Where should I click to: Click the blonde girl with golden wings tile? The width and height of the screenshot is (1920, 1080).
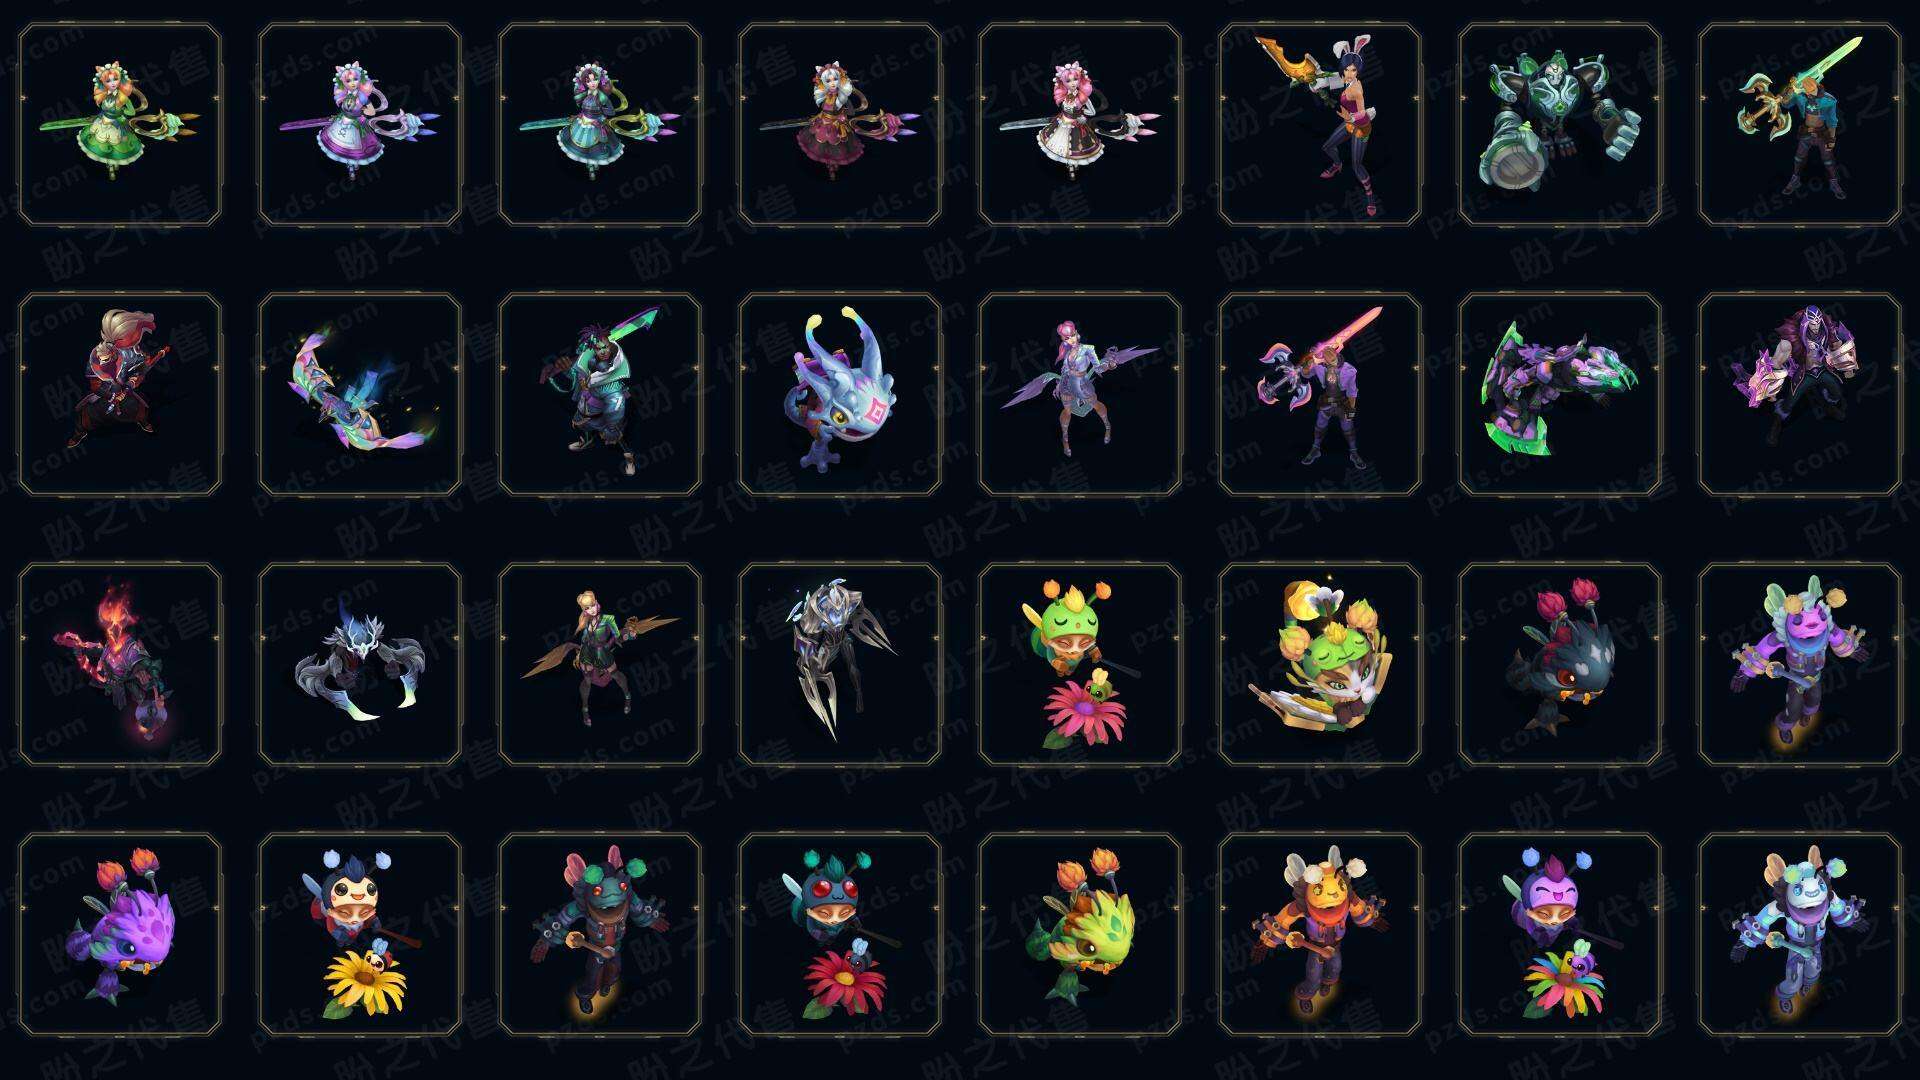pos(600,665)
